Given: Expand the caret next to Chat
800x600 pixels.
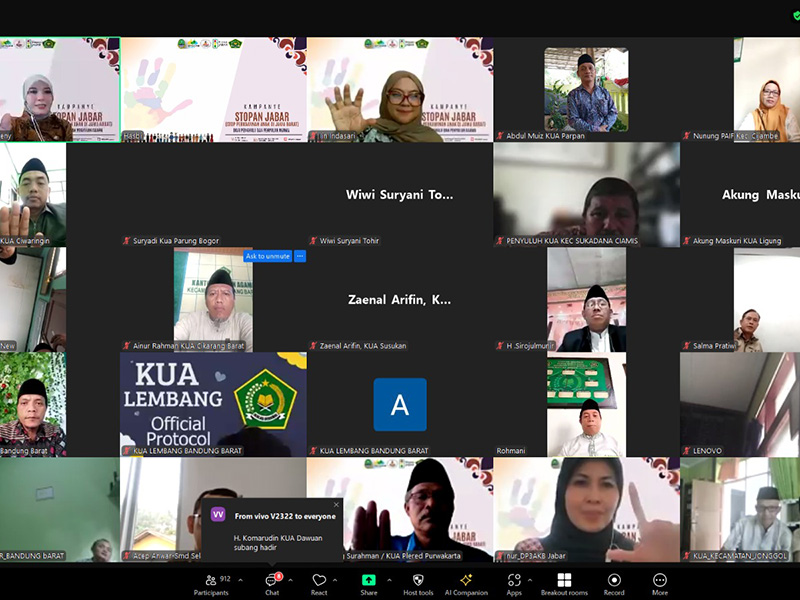Looking at the screenshot, I should [x=290, y=579].
